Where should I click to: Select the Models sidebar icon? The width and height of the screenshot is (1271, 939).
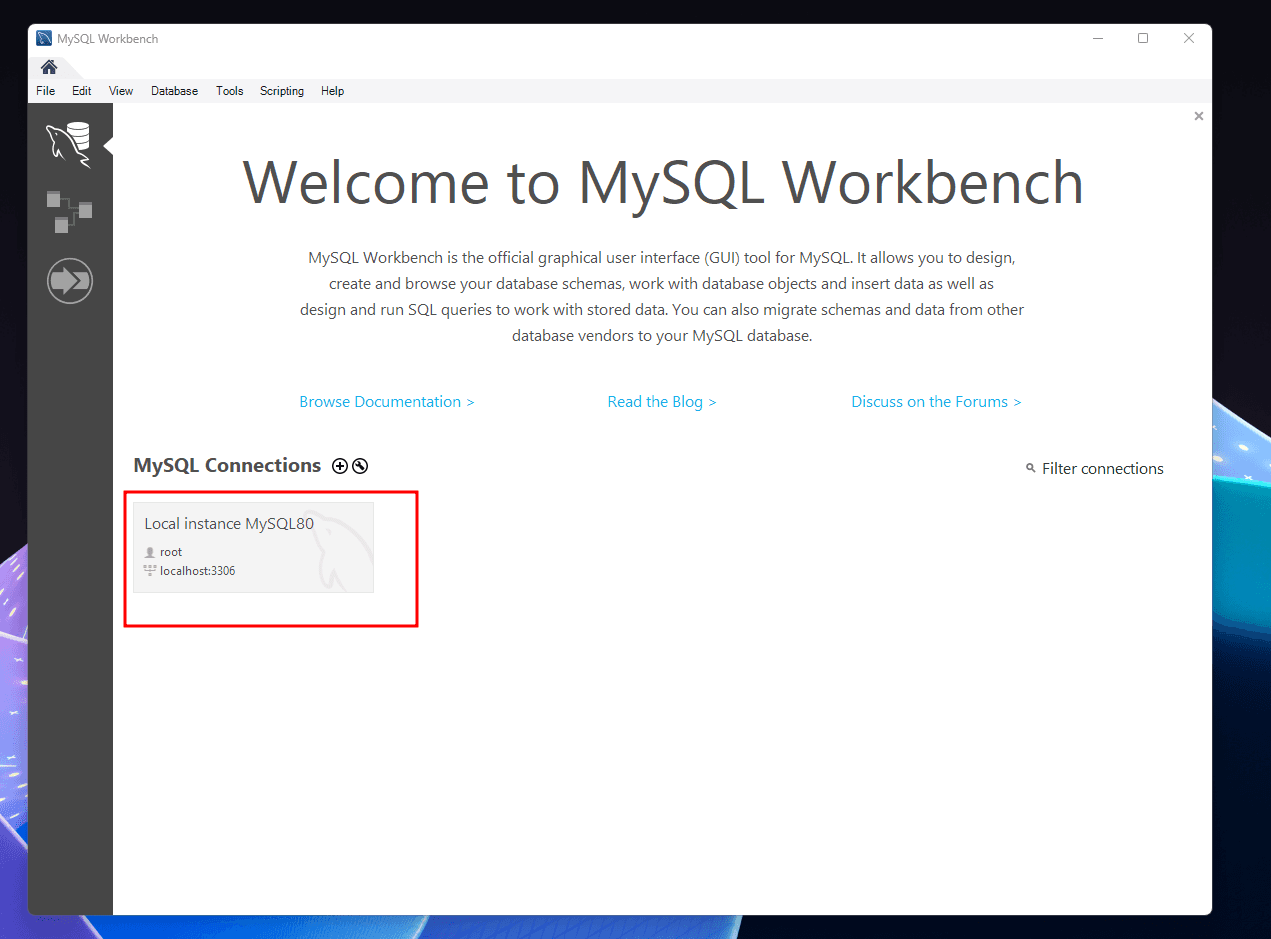[69, 211]
